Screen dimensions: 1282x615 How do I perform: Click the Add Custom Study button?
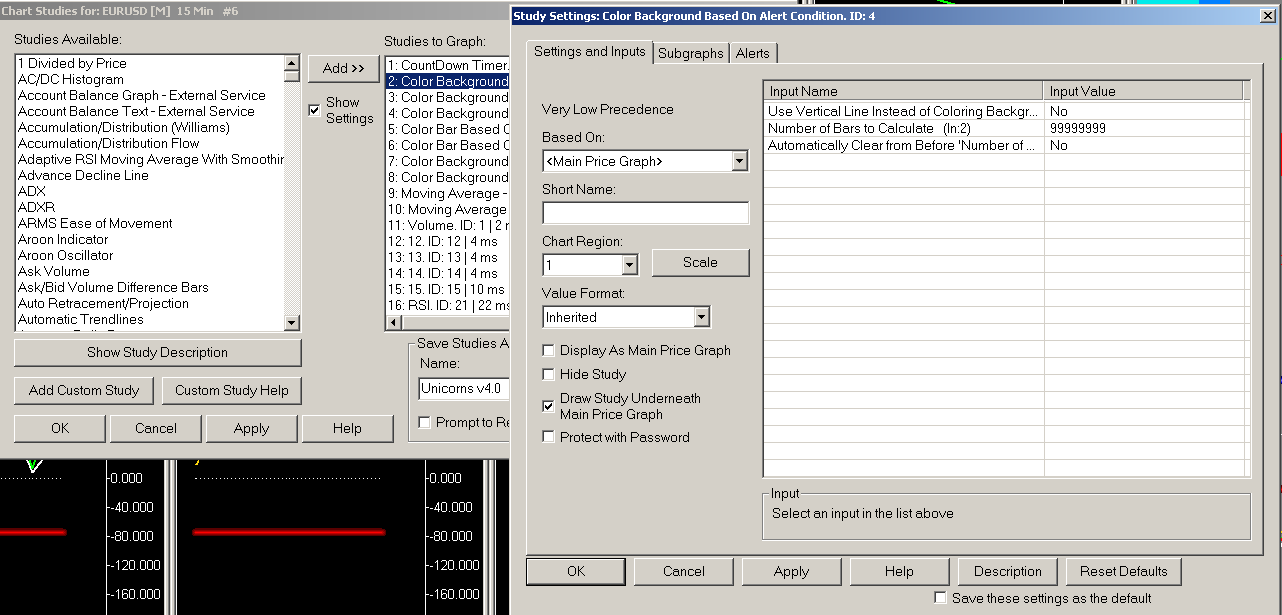tap(84, 390)
